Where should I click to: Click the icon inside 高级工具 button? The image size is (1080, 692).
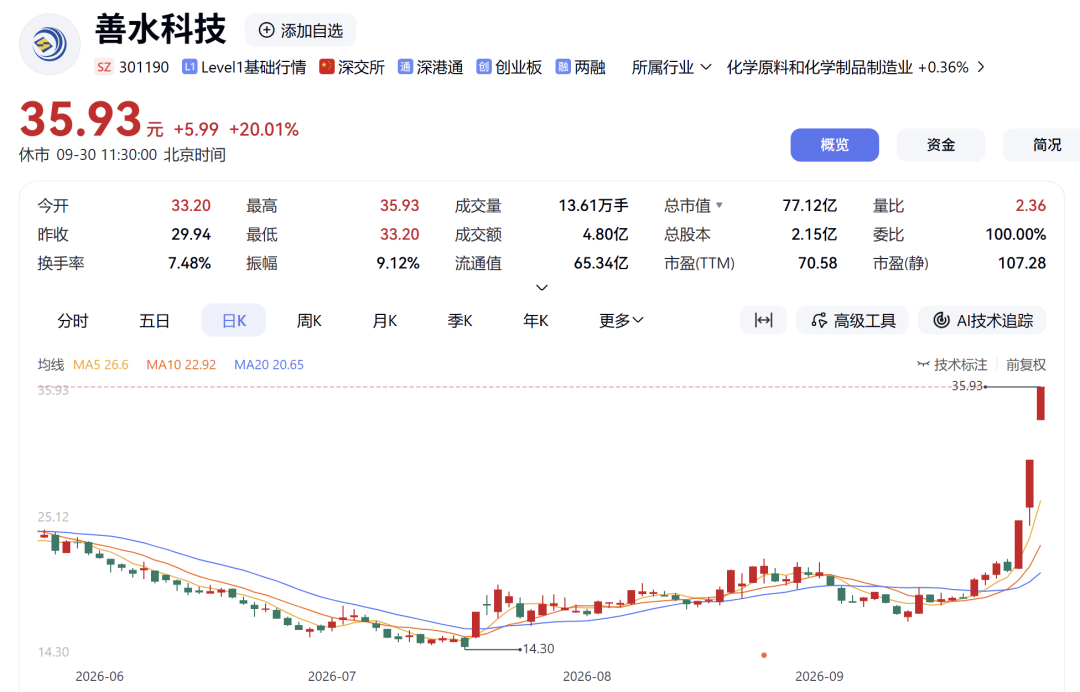(819, 320)
